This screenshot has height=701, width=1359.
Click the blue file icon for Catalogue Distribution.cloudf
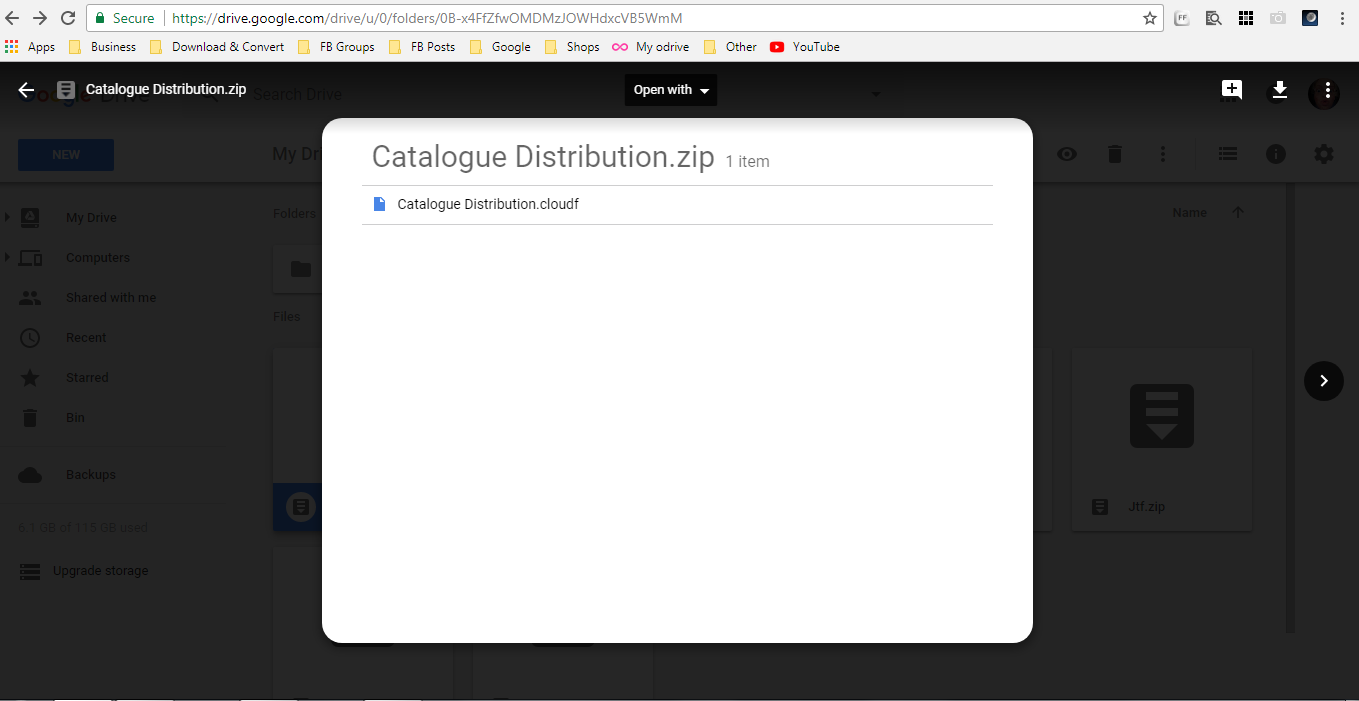(x=379, y=204)
